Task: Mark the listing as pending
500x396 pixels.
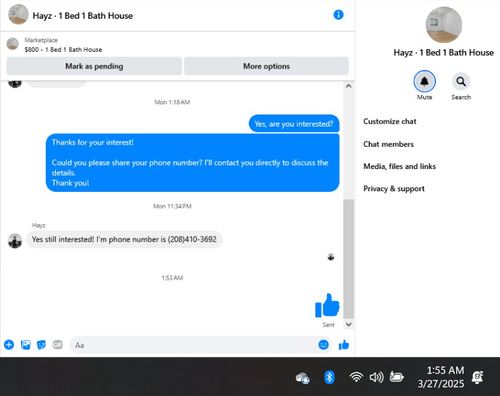Action: point(94,66)
